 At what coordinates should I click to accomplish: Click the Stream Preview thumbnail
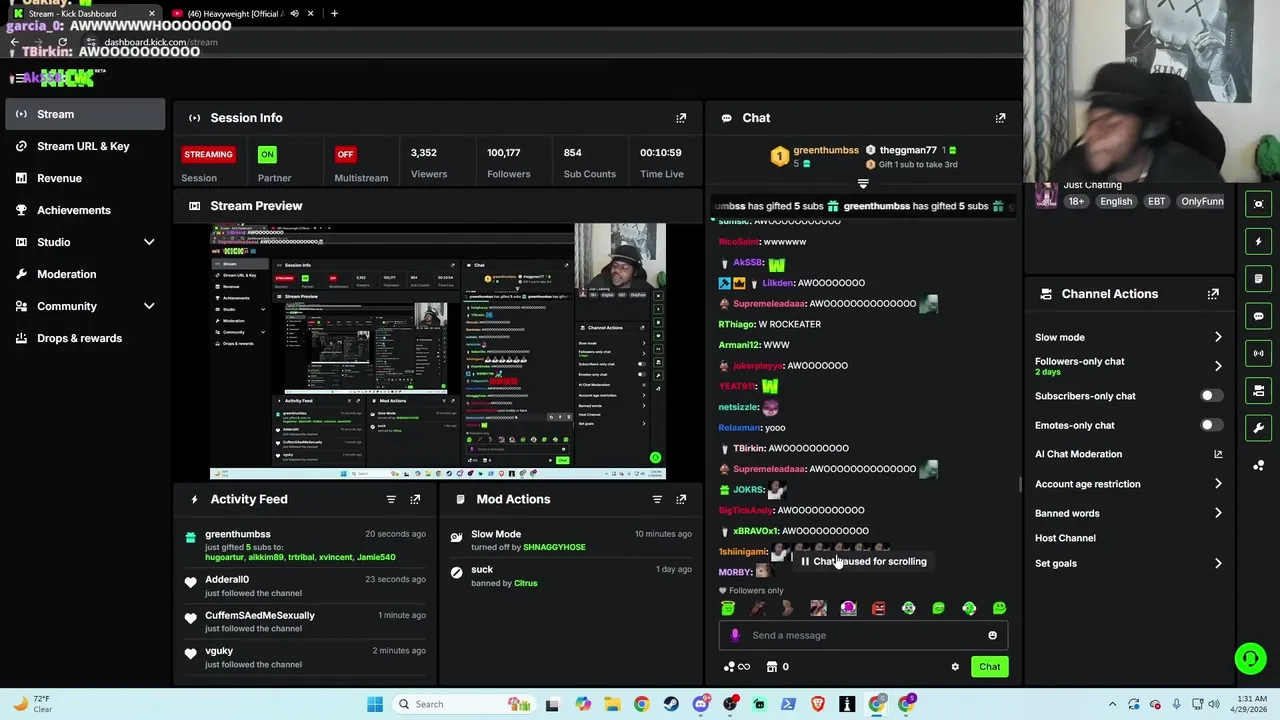pyautogui.click(x=438, y=351)
